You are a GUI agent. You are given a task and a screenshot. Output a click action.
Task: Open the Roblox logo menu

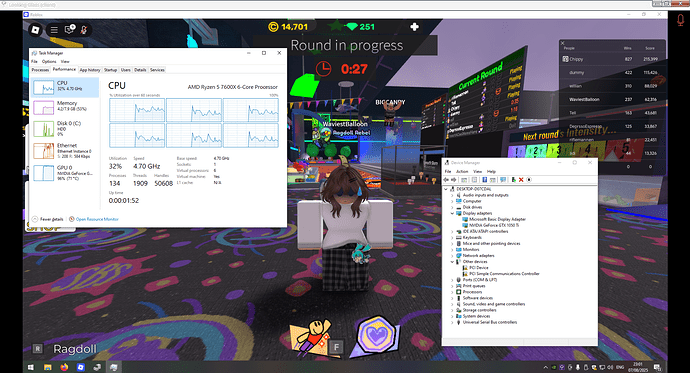(36, 30)
